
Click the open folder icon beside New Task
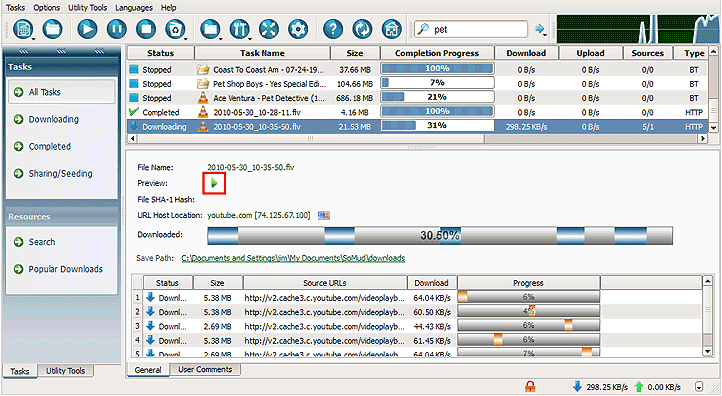pyautogui.click(x=52, y=29)
